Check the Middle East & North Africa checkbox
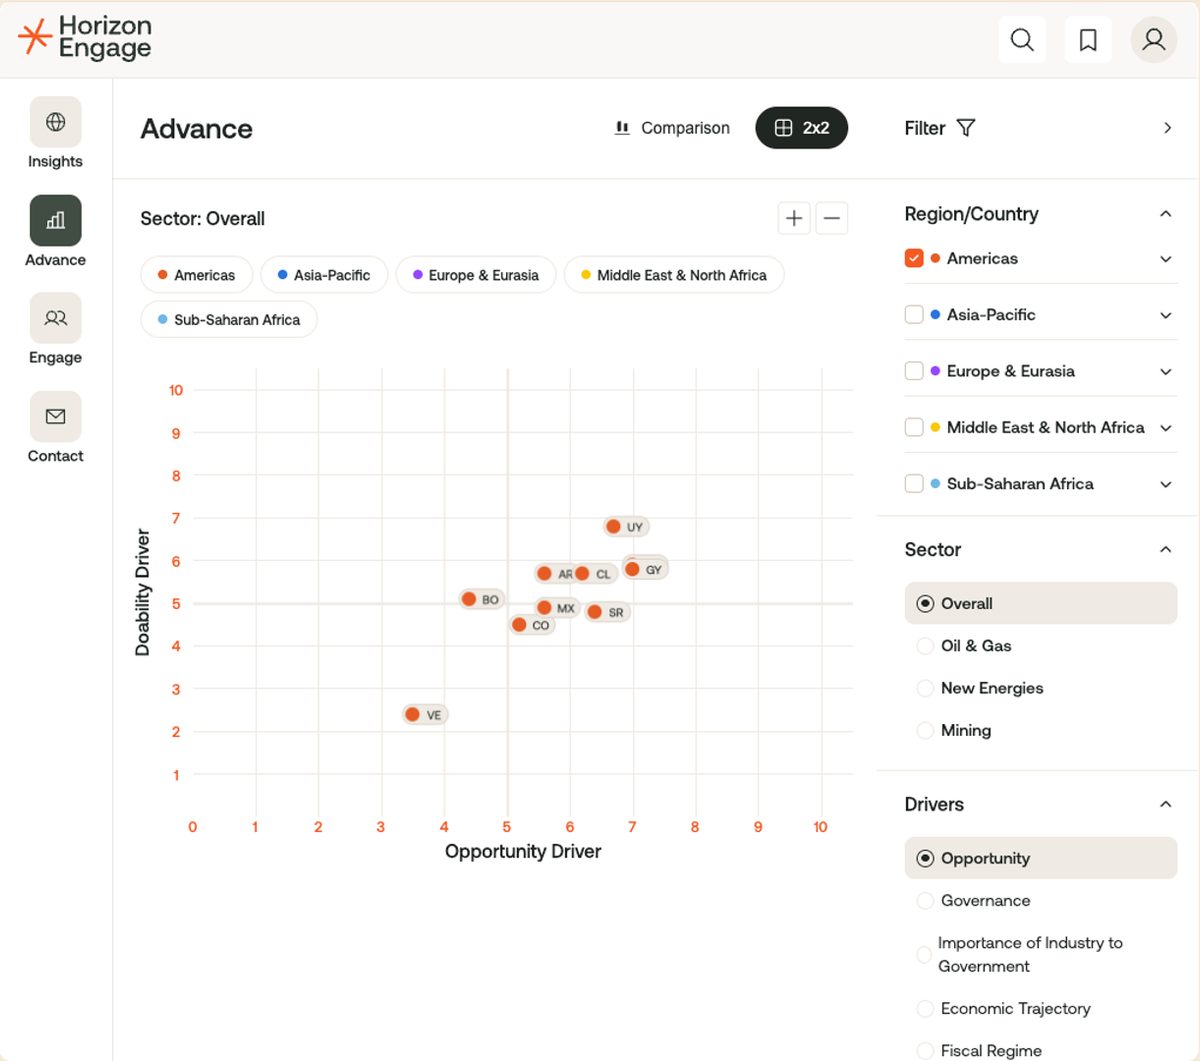Image resolution: width=1200 pixels, height=1061 pixels. [x=914, y=427]
